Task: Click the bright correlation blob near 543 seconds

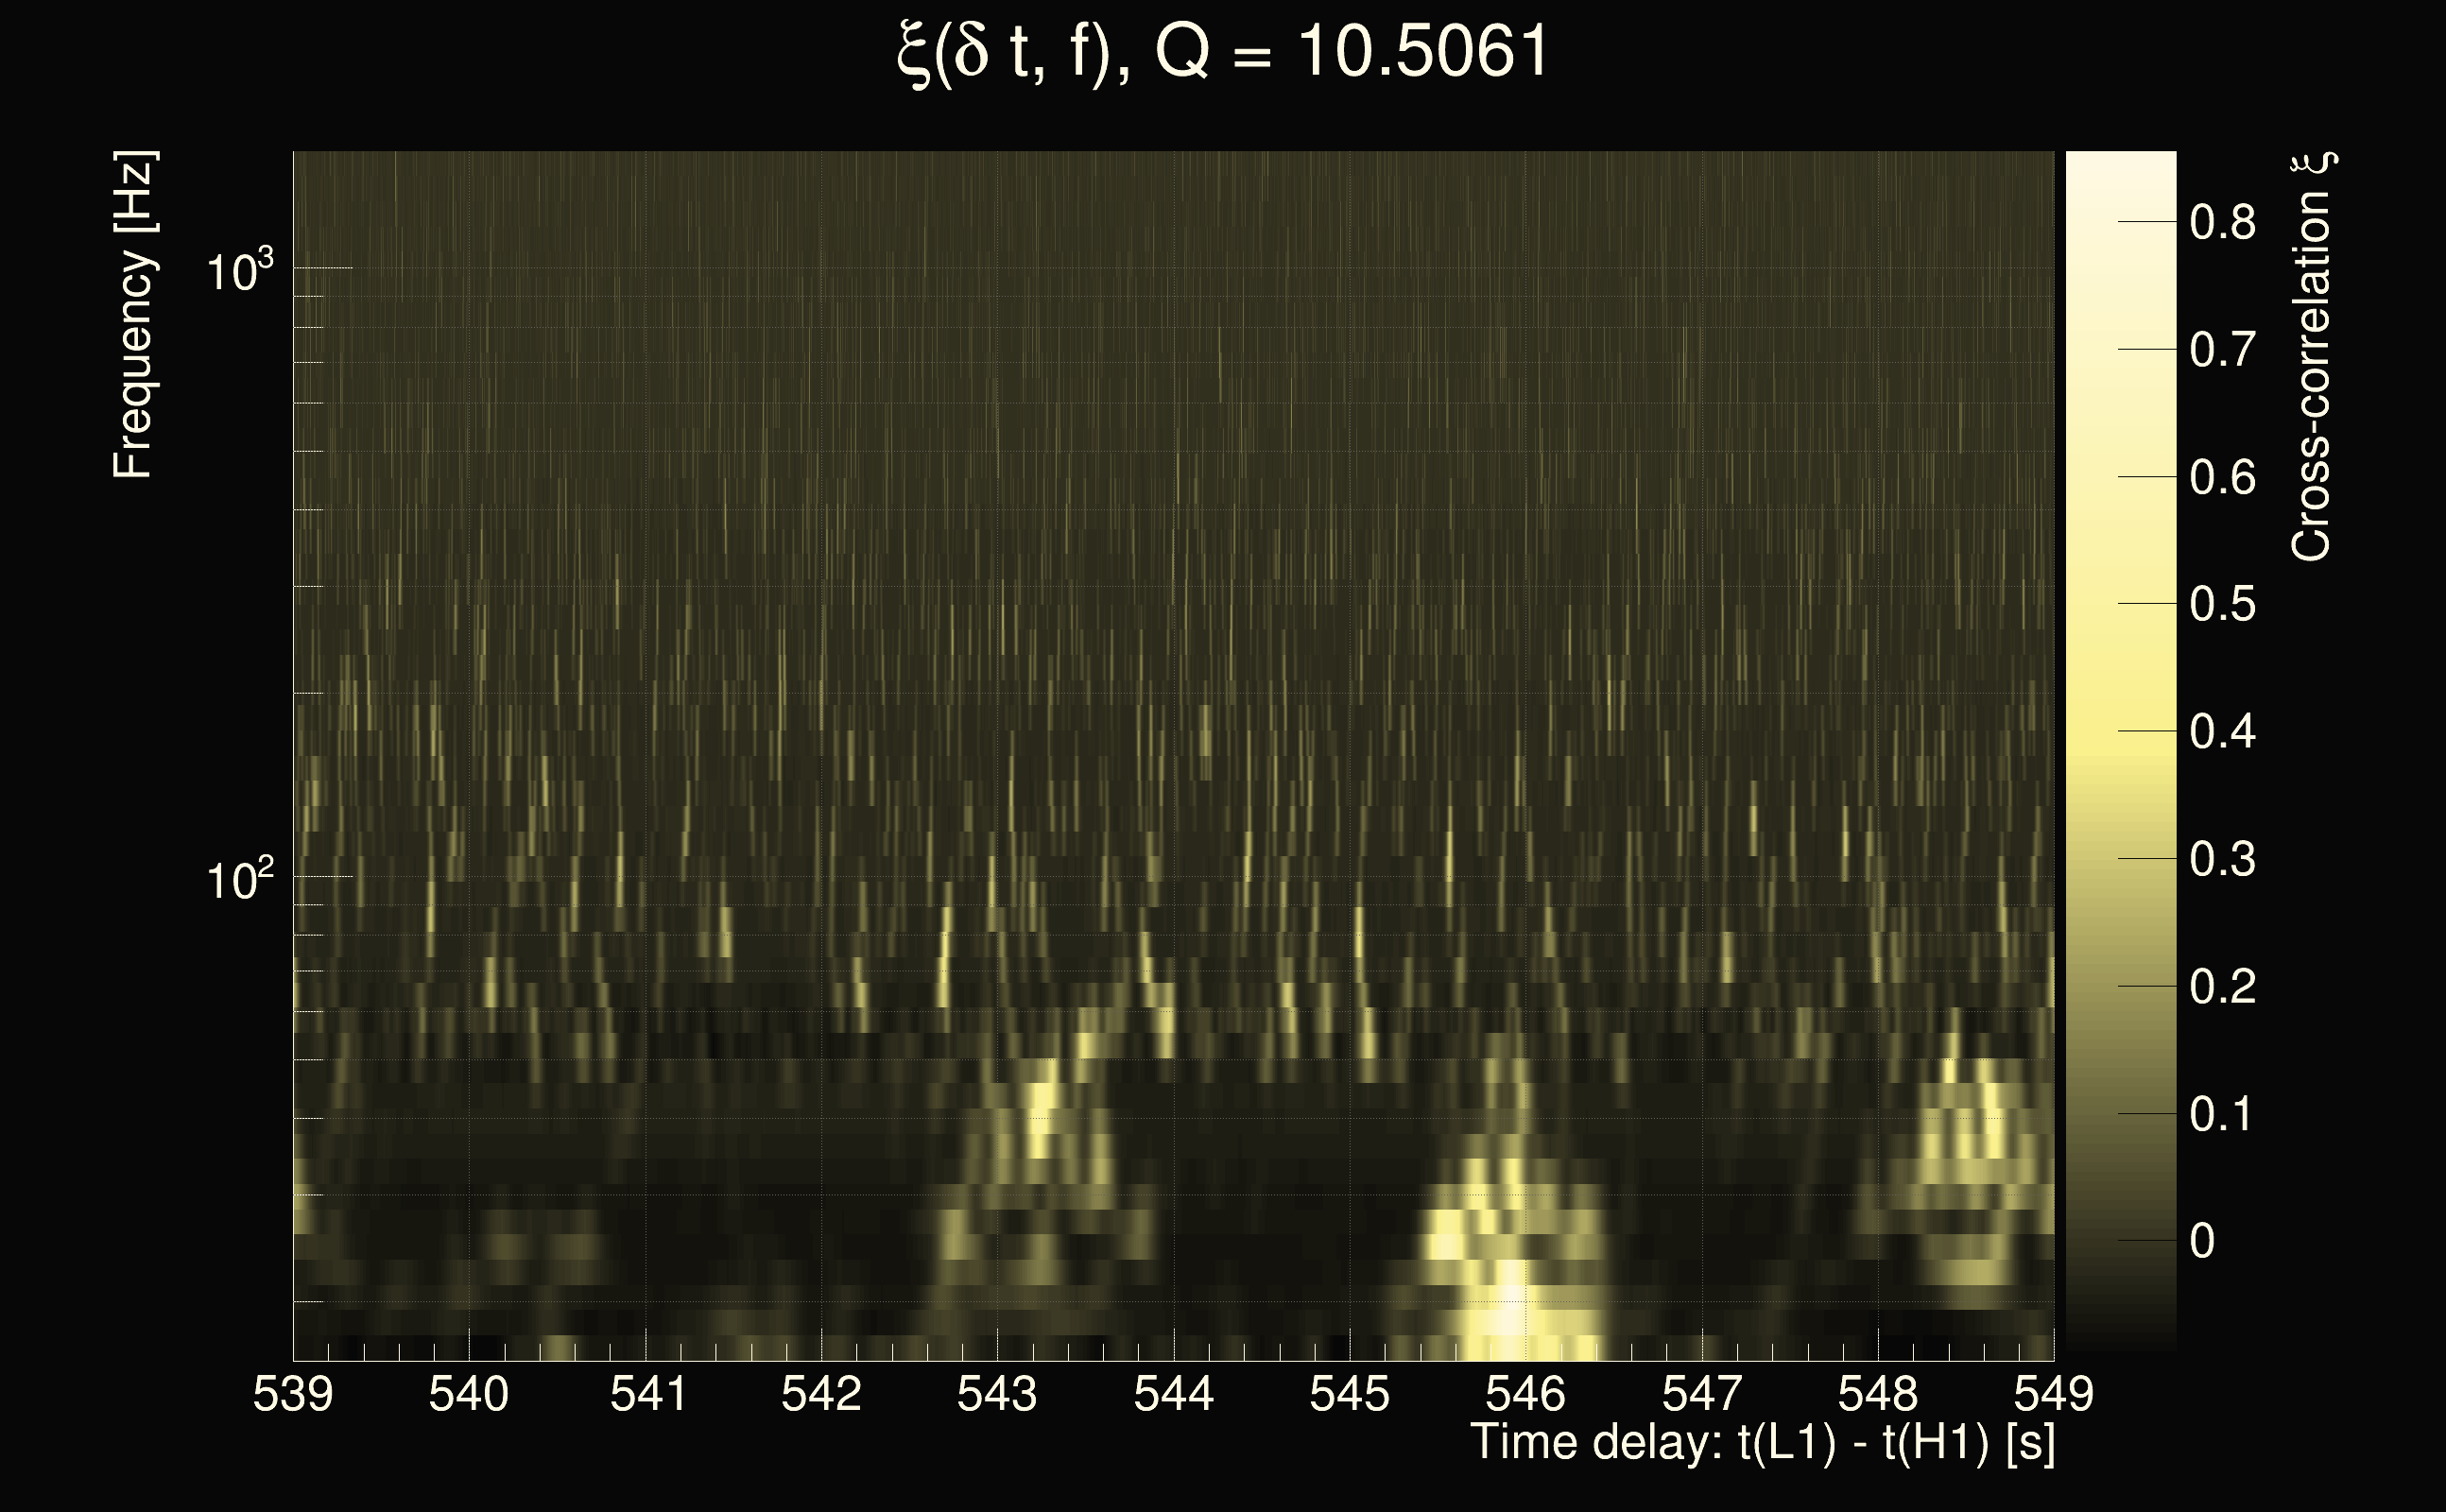Action: point(1041,1105)
